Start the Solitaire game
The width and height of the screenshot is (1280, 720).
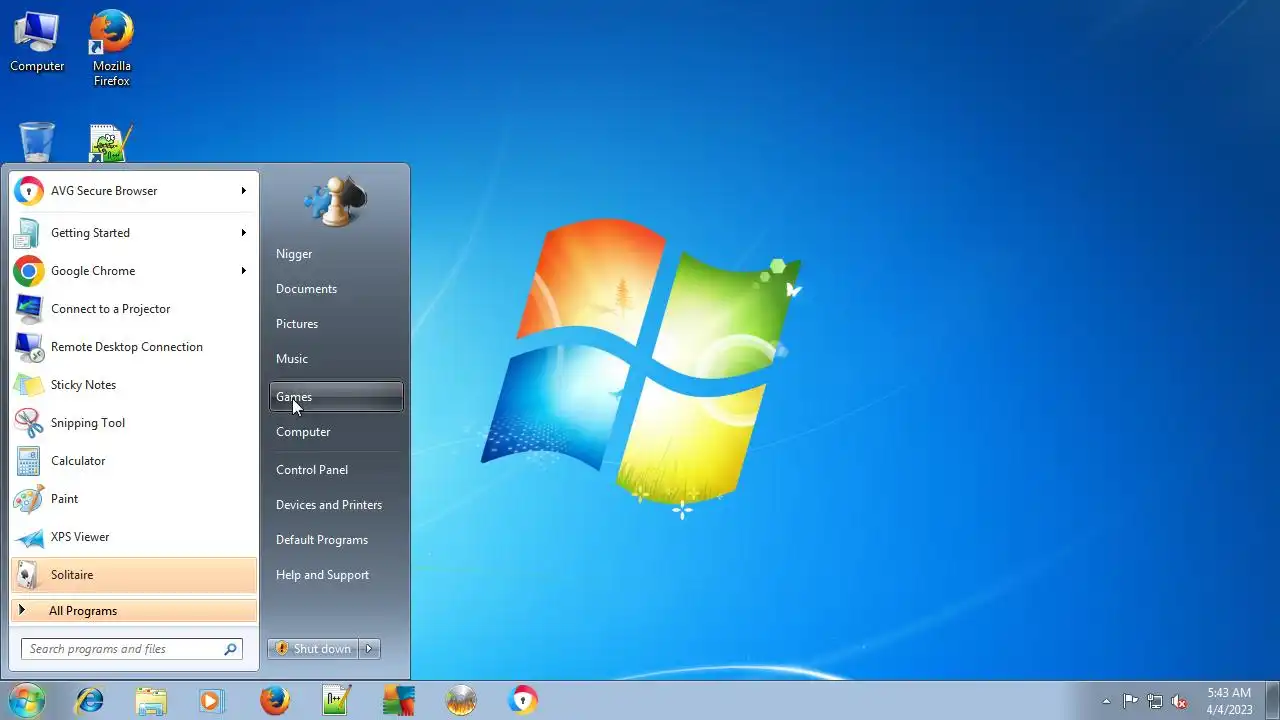133,575
